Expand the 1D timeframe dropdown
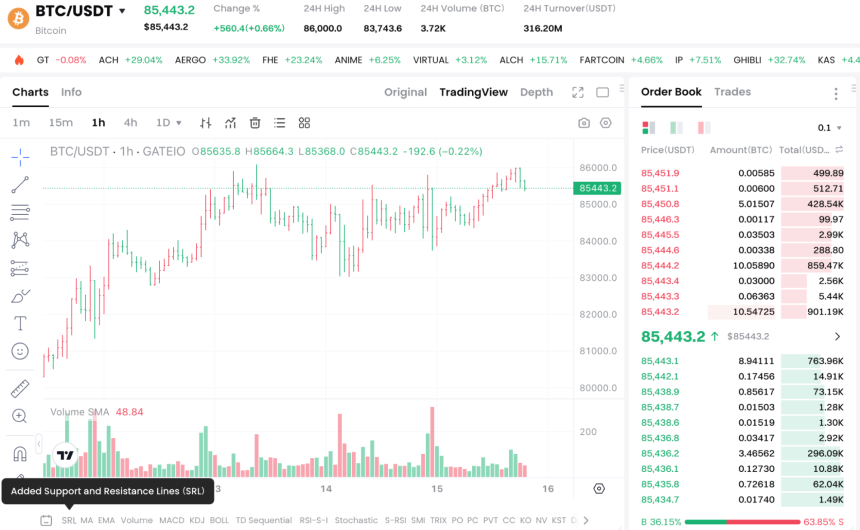The height and width of the screenshot is (530, 860). coord(168,123)
